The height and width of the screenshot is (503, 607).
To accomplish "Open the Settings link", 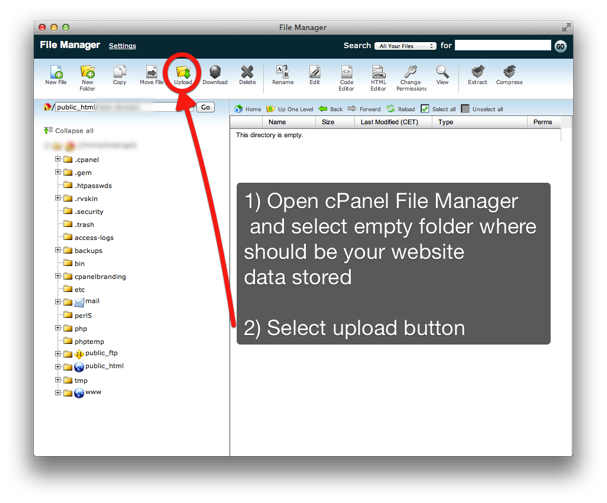I will pyautogui.click(x=122, y=46).
